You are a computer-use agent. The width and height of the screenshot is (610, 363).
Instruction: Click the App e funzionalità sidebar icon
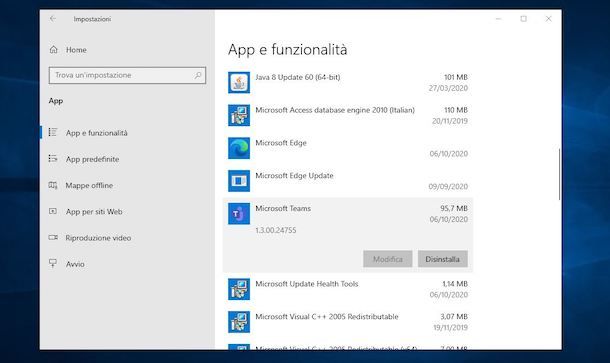[53, 133]
